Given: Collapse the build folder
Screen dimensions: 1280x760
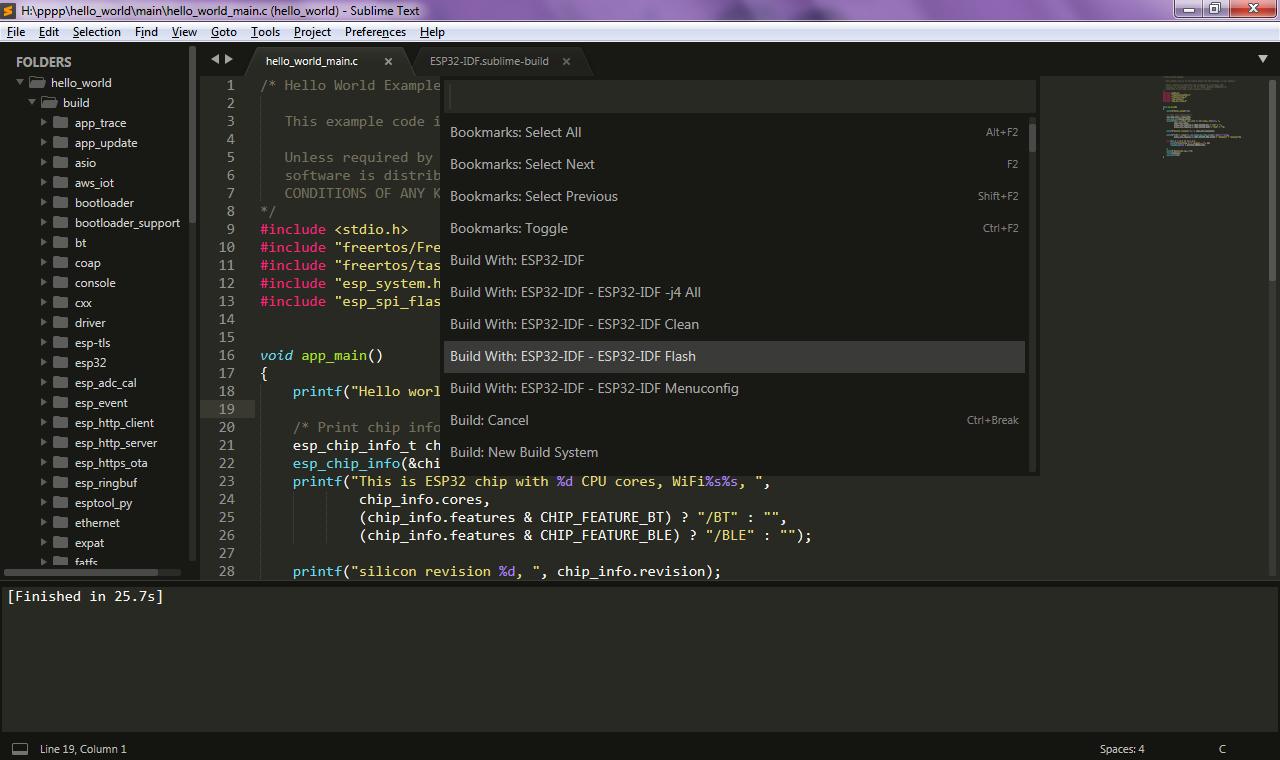Looking at the screenshot, I should [32, 102].
